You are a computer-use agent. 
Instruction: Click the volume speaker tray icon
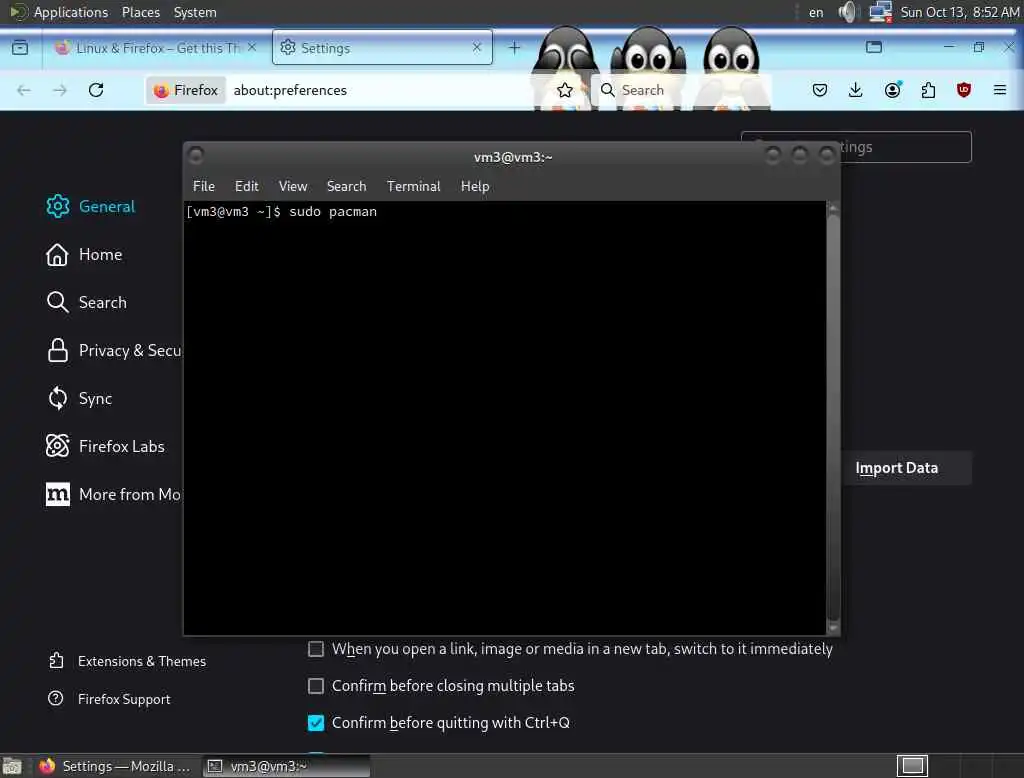pyautogui.click(x=847, y=12)
